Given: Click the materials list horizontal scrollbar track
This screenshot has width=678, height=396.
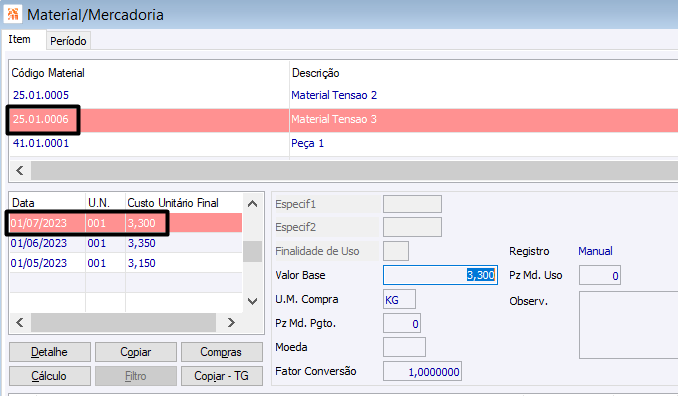Looking at the screenshot, I should click(x=354, y=170).
